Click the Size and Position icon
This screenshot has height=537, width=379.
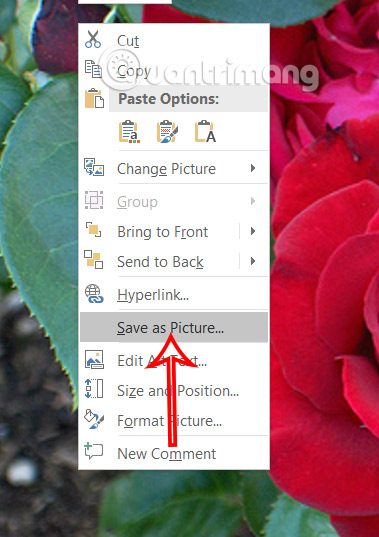point(93,389)
